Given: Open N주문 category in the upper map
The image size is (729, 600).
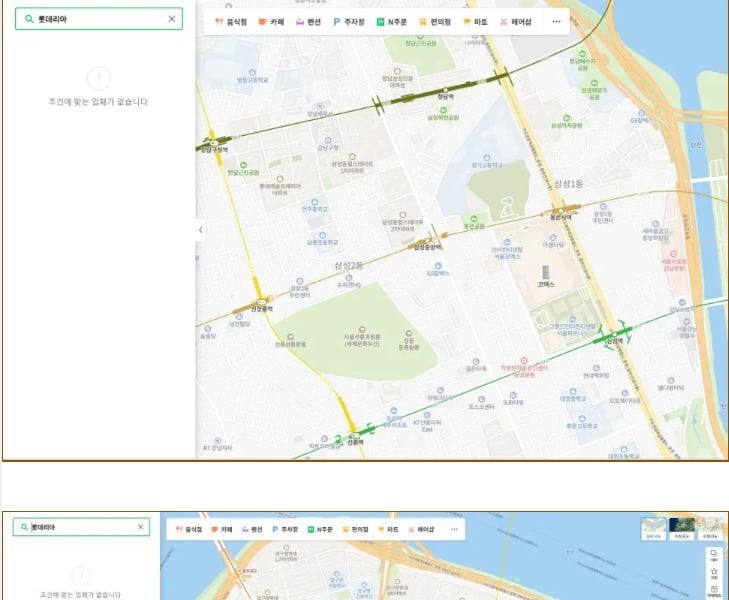Looking at the screenshot, I should click(x=392, y=21).
